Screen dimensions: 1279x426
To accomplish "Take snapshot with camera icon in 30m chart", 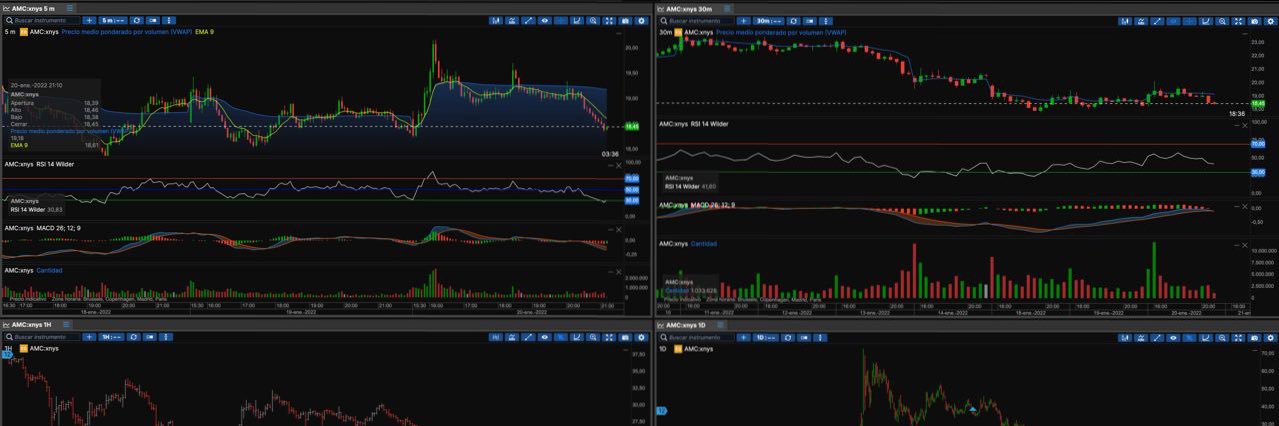I will coord(1254,20).
